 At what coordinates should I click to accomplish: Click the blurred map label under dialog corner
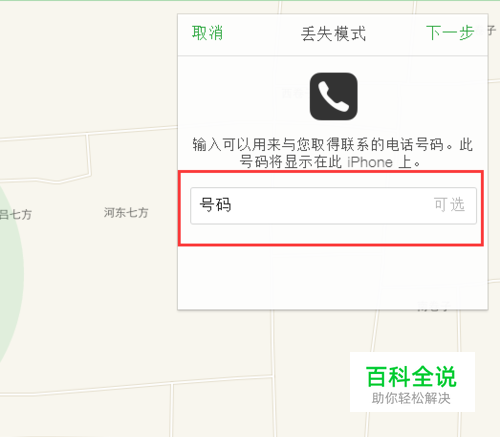click(433, 306)
